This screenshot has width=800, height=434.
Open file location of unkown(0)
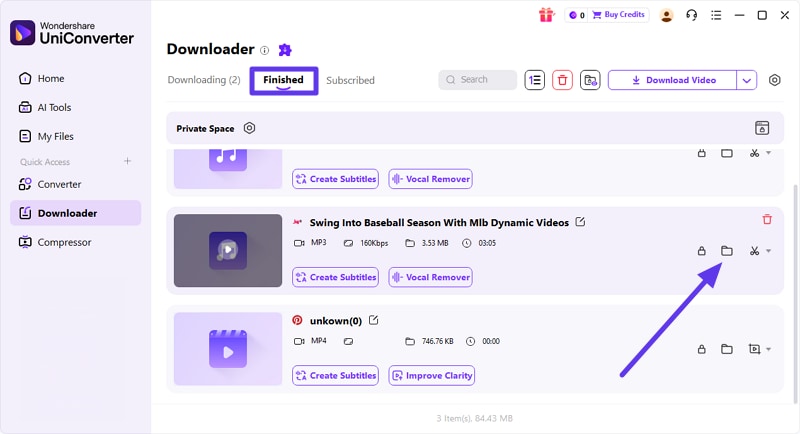tap(727, 349)
